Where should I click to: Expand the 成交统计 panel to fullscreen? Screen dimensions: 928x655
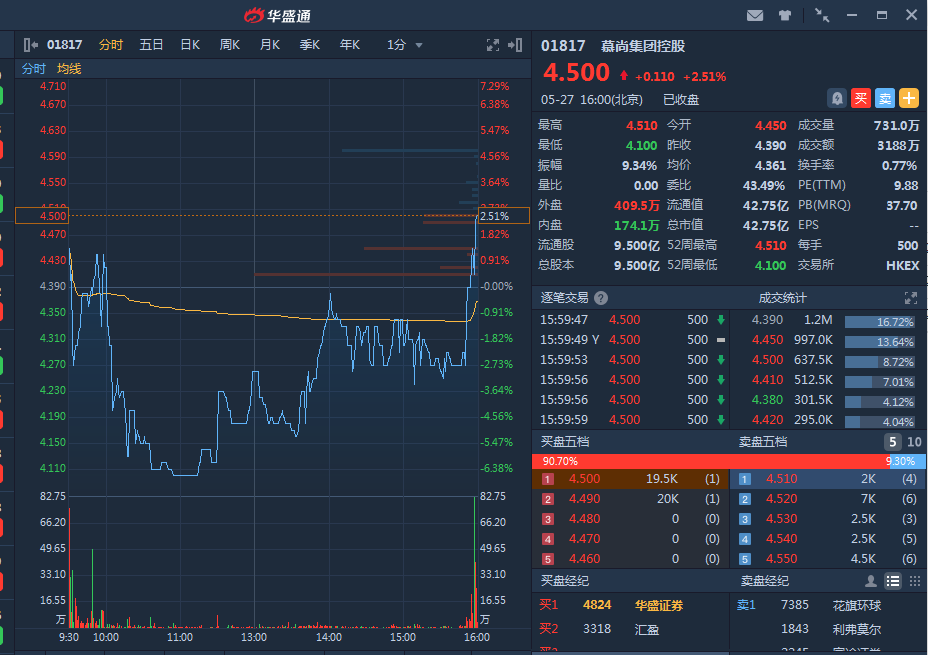click(910, 298)
